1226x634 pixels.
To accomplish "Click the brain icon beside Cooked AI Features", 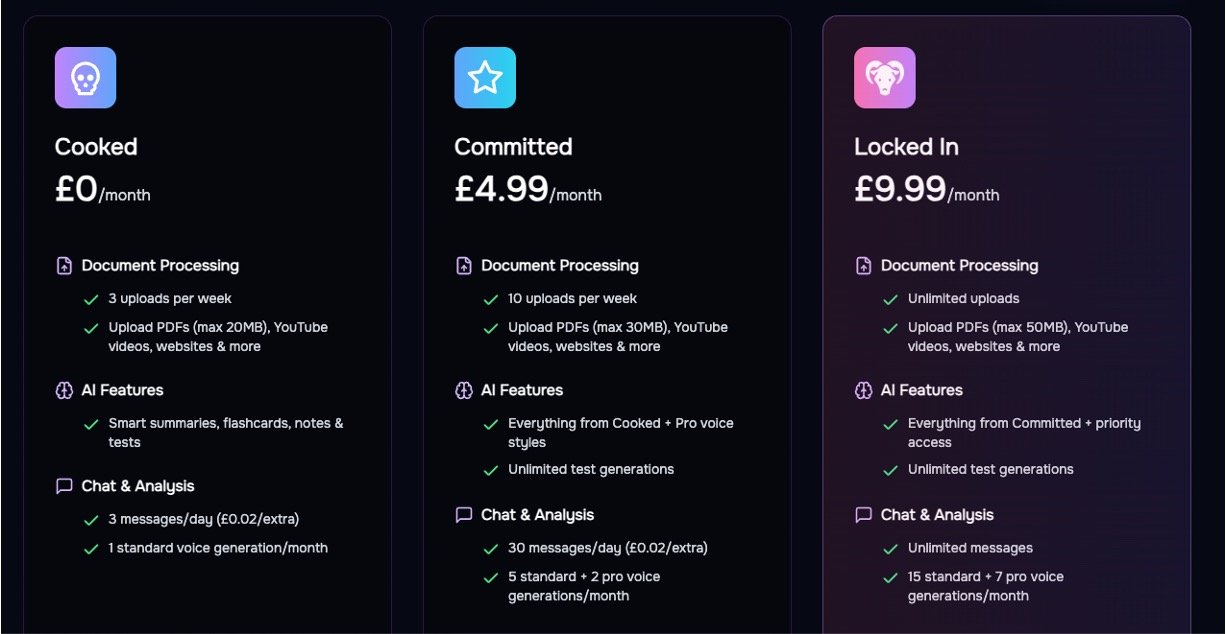I will (64, 390).
